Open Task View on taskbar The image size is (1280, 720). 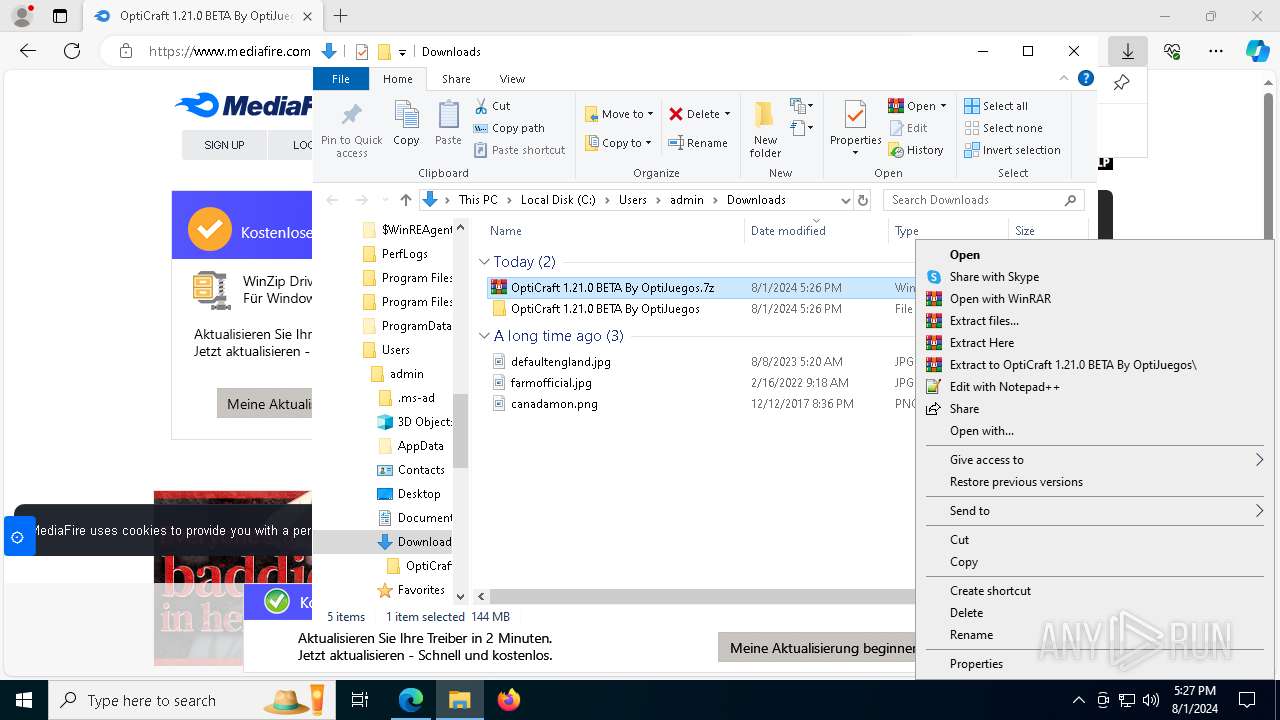[x=360, y=700]
